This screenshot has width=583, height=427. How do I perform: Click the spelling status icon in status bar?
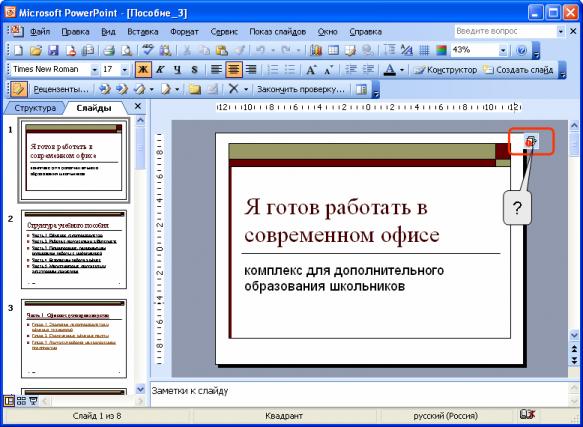click(x=528, y=415)
